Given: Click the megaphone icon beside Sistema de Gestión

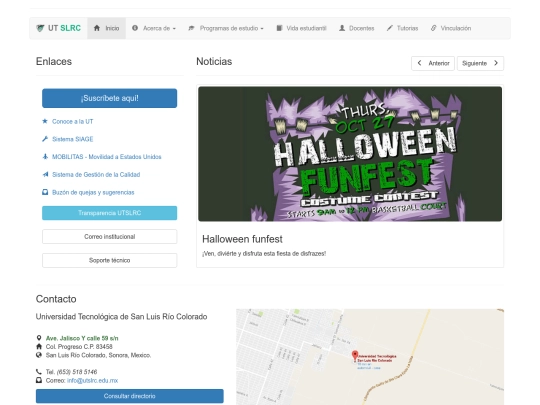Looking at the screenshot, I should [45, 174].
